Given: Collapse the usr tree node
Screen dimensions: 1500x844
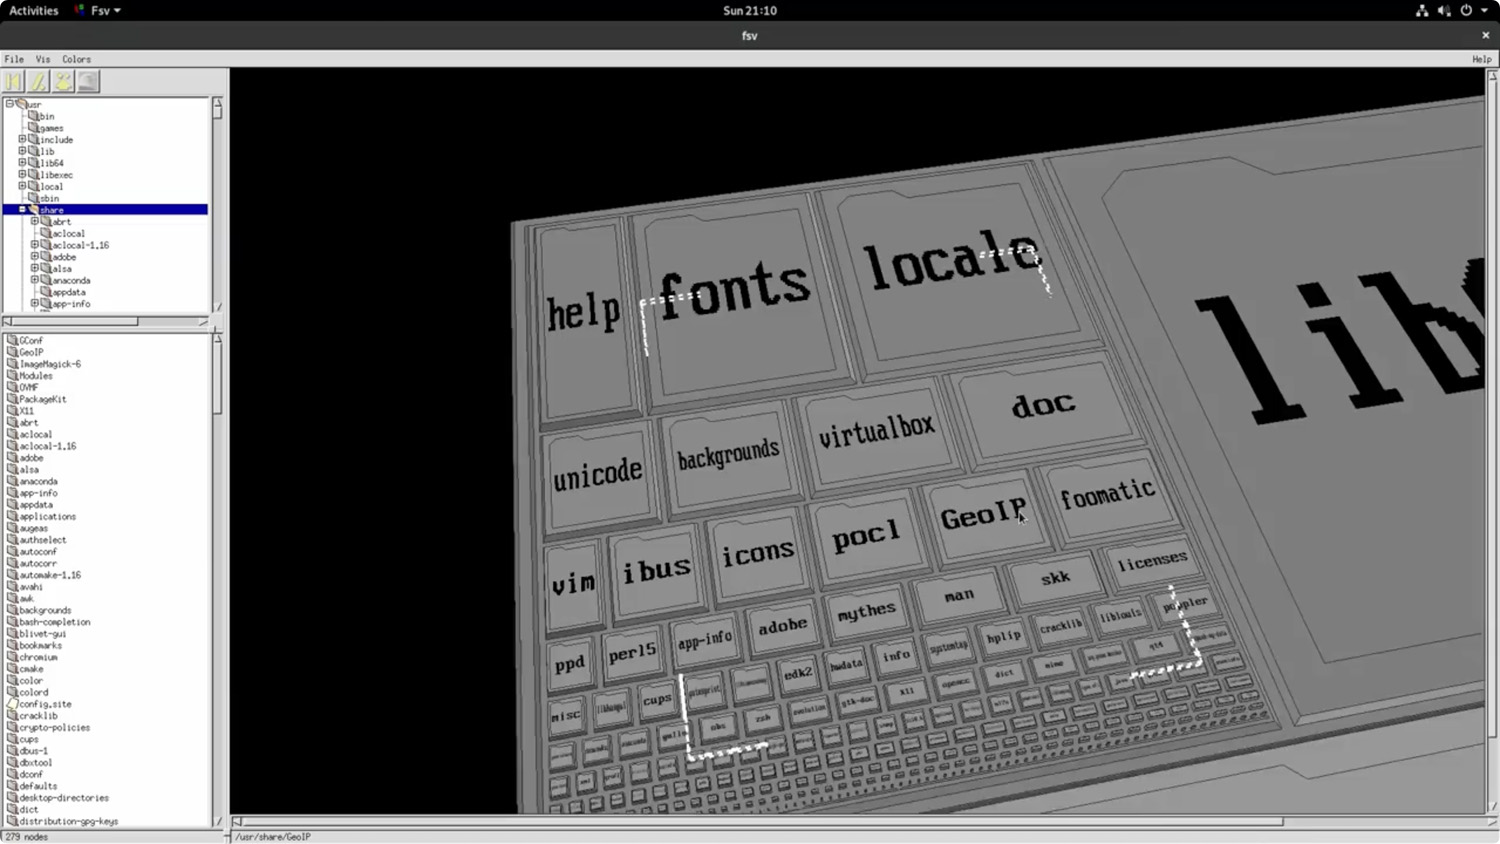Looking at the screenshot, I should (10, 104).
